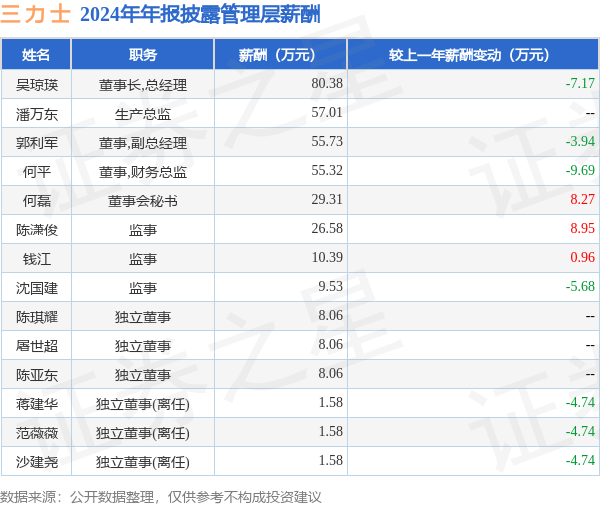The image size is (600, 506).
Task: Click the position 生产总监
Action: pyautogui.click(x=143, y=114)
